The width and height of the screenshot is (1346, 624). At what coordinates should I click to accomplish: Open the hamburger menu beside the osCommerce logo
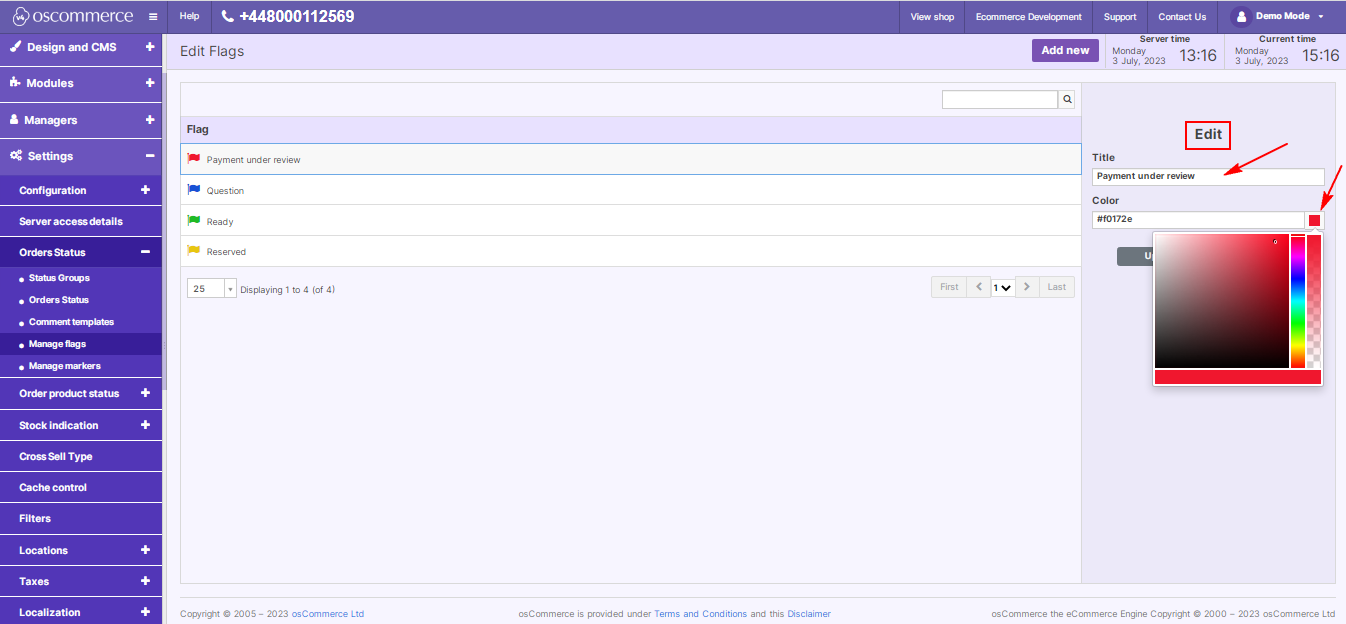pyautogui.click(x=152, y=15)
